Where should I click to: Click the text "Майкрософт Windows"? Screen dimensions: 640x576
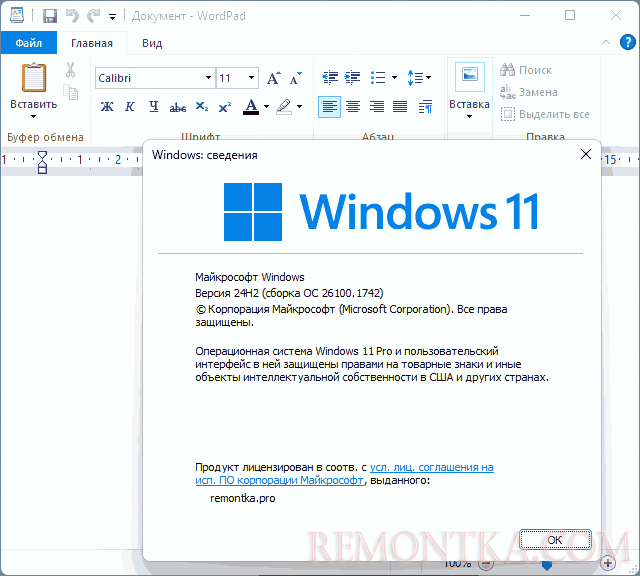(250, 277)
